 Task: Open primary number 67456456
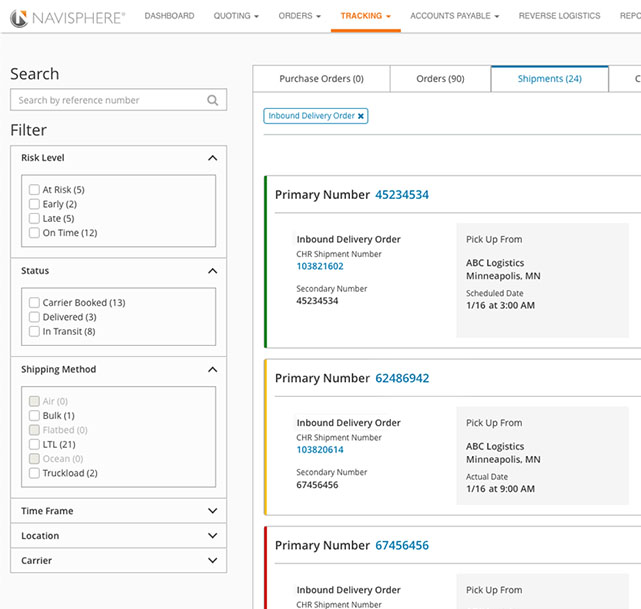(402, 545)
